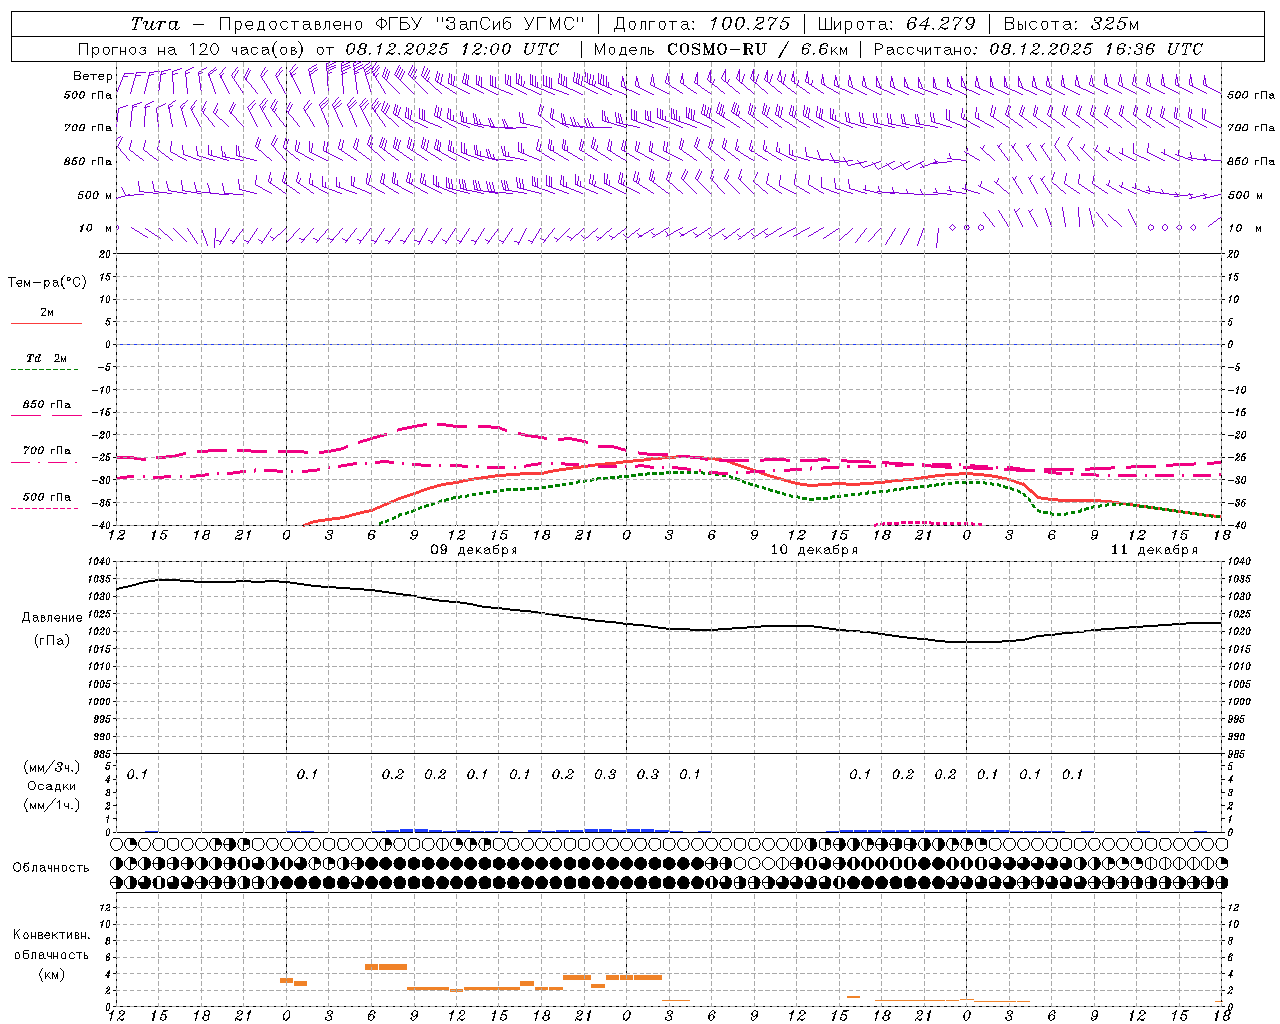Screen dimensions: 1280x1024
Task: Click '1040' on the left pressure axis
Action: [x=101, y=562]
